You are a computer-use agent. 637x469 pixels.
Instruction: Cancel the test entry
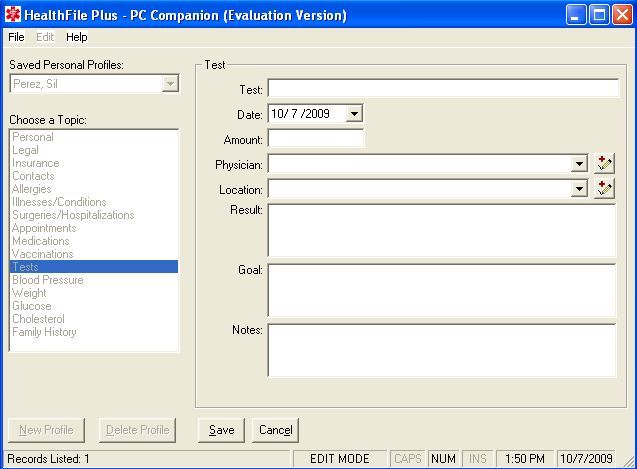(x=275, y=430)
